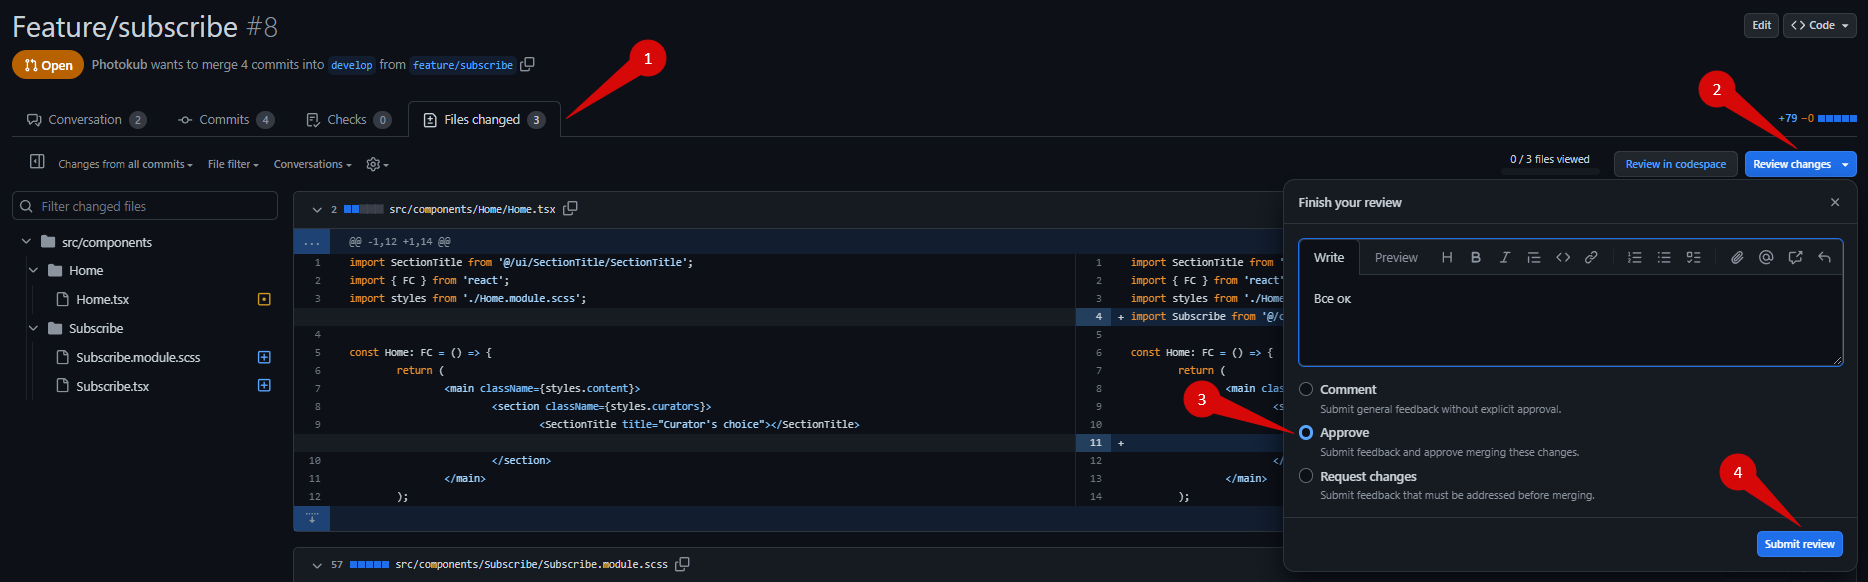Collapse the src/components folder in the tree
The width and height of the screenshot is (1868, 582).
(26, 242)
